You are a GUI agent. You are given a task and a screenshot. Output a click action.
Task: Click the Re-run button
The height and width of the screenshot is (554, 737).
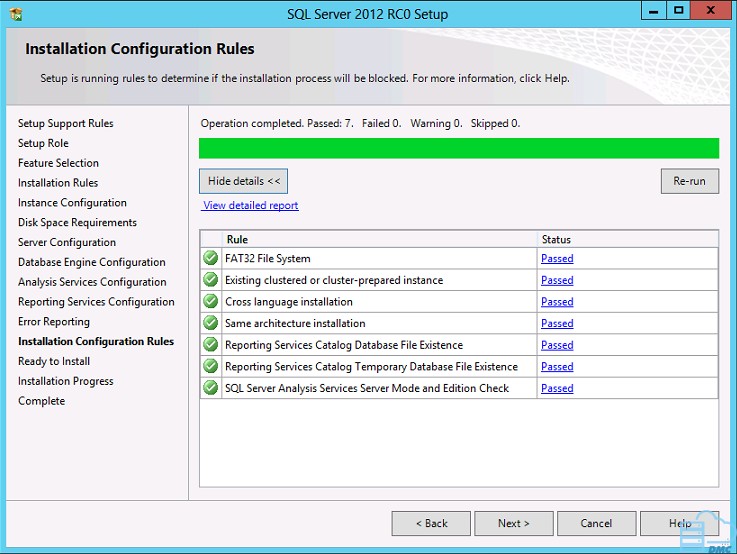pos(690,181)
